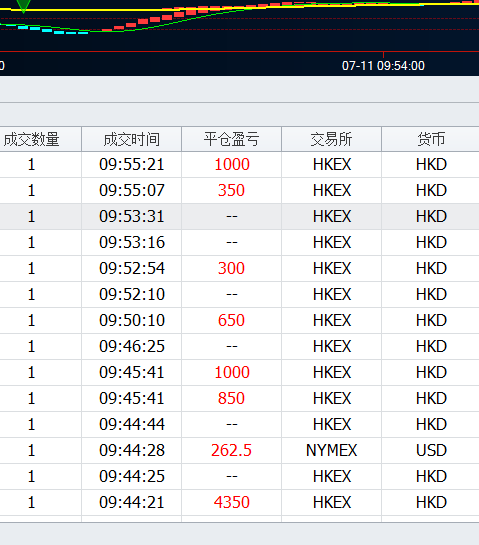This screenshot has height=545, width=479.
Task: Select the 4350 profit row at 09:44:21
Action: coord(240,503)
